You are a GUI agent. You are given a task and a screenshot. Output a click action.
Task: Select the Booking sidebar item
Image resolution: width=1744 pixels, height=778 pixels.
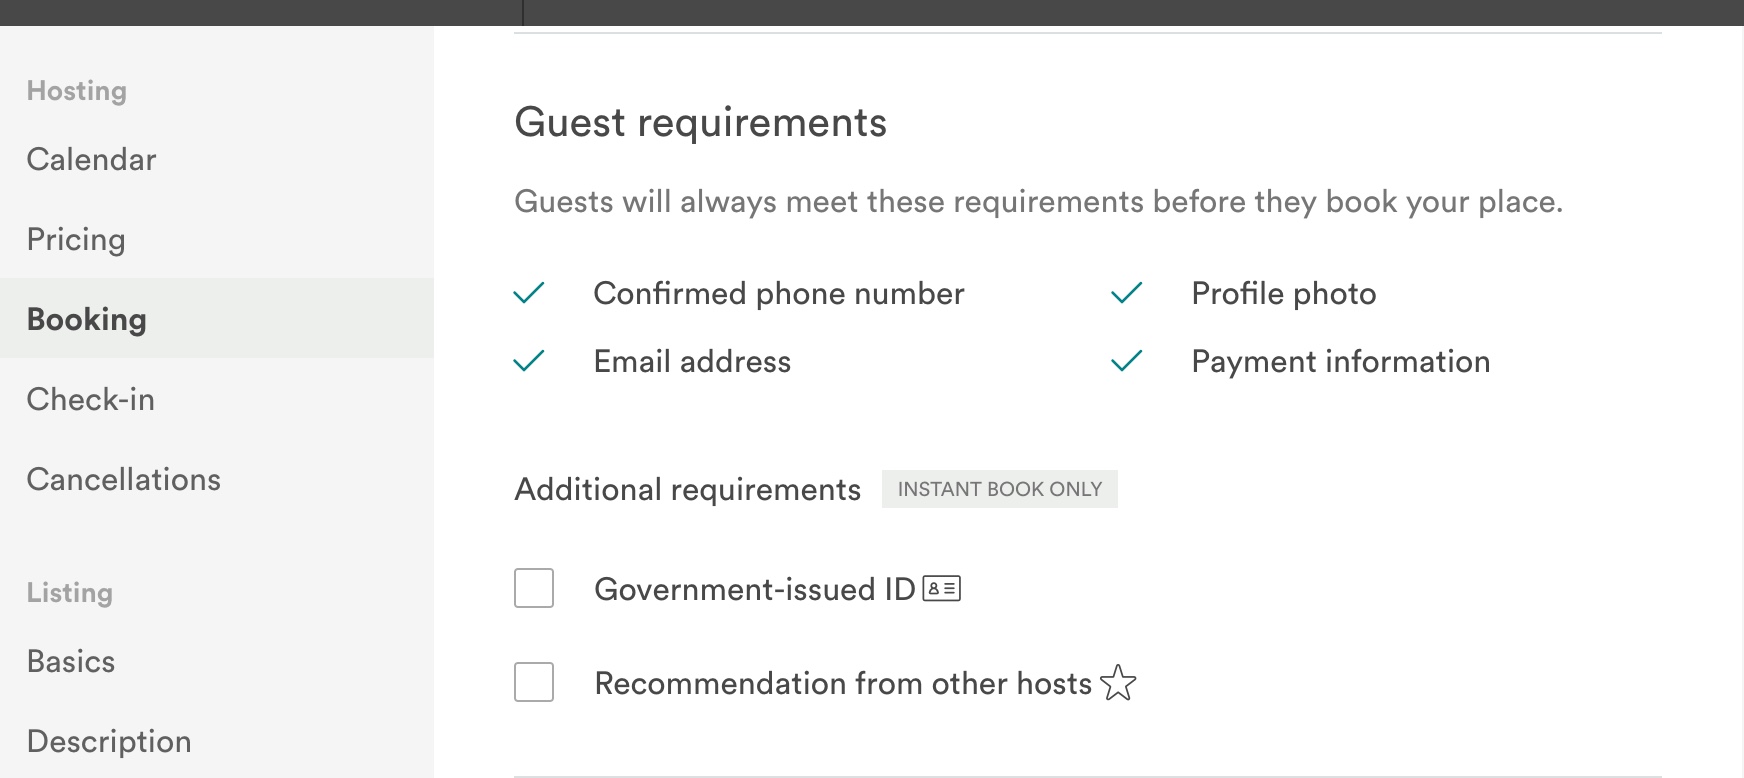(87, 319)
